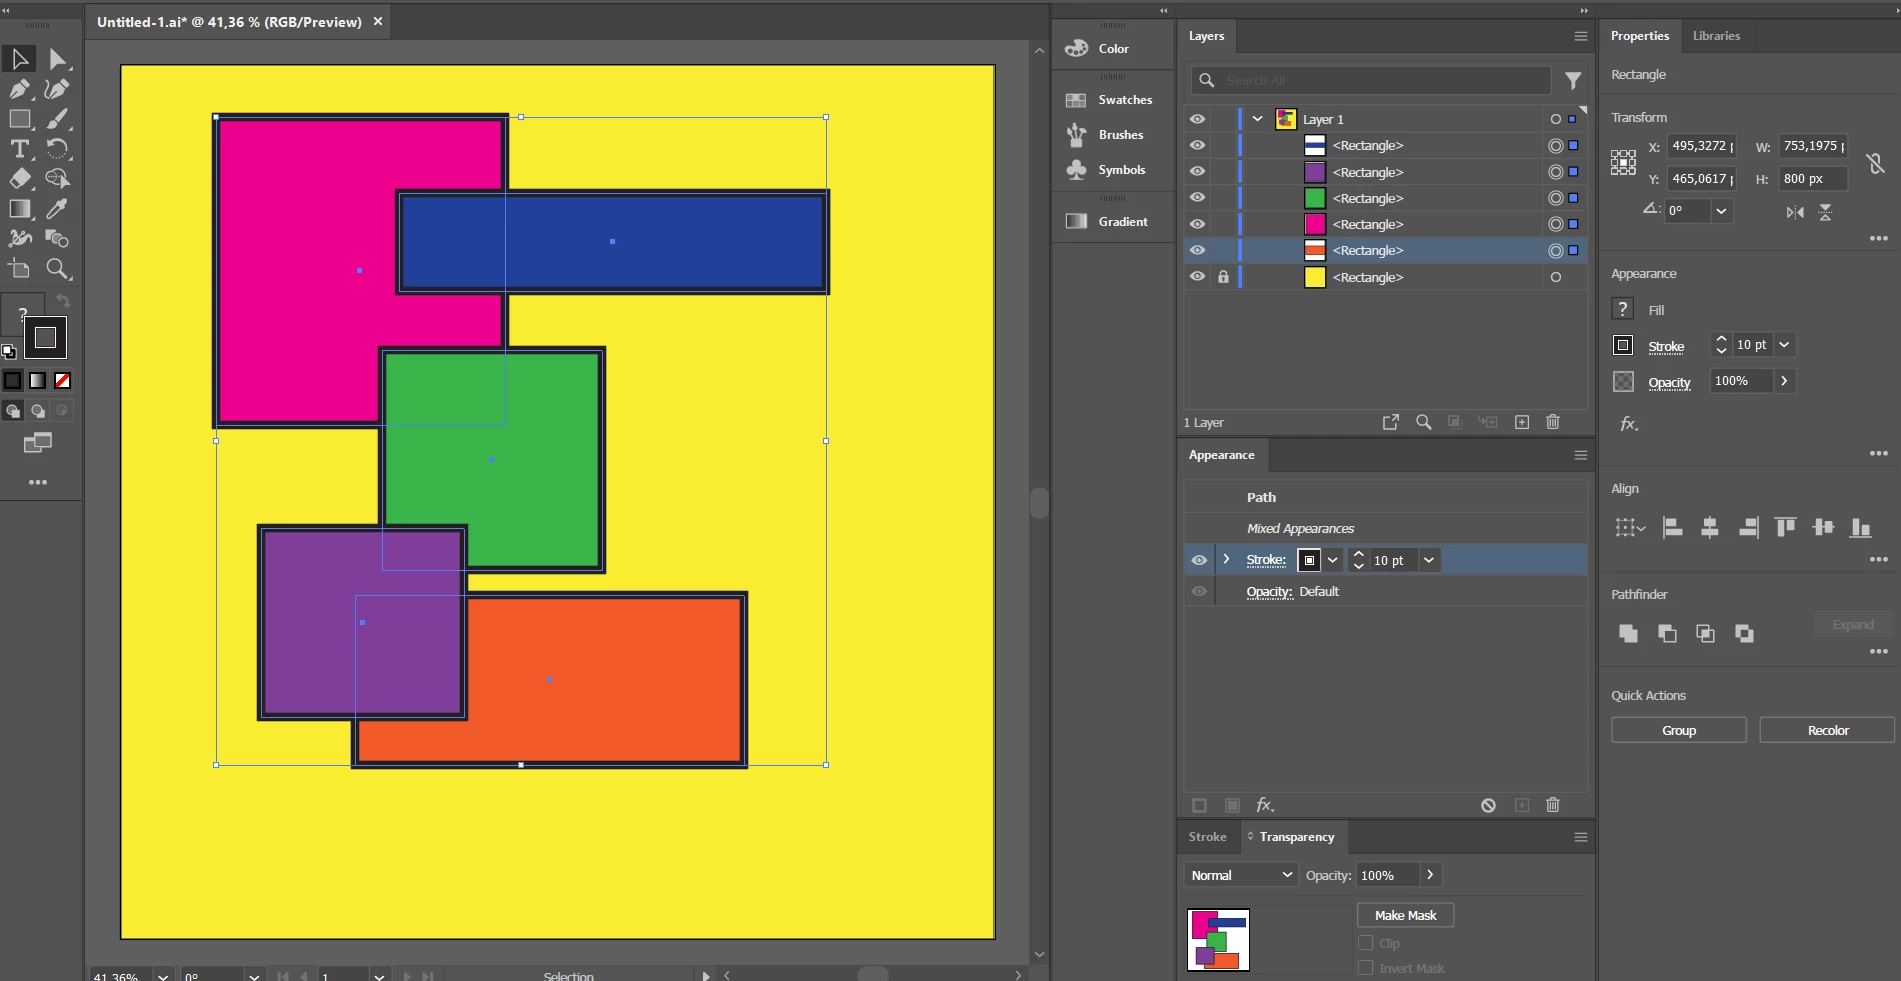Click the purple Rectangle layer thumbnail
Viewport: 1901px width, 981px height.
[1315, 172]
